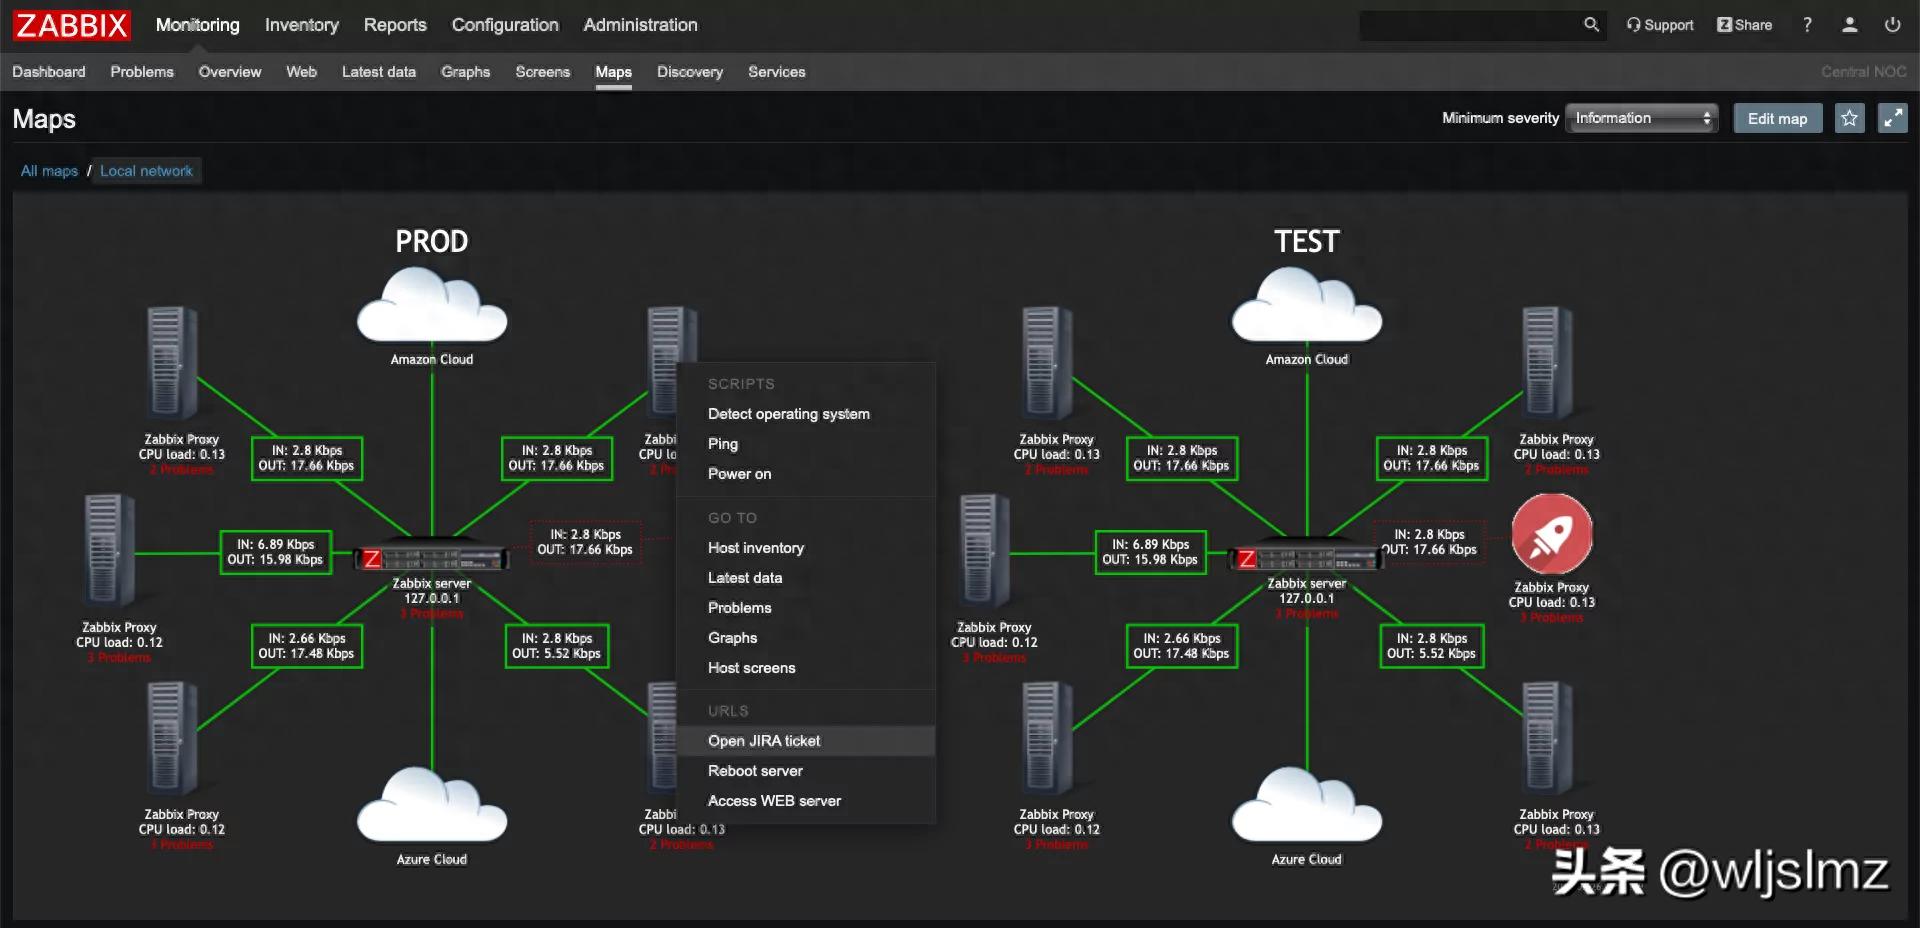1920x928 pixels.
Task: Open the Services tab
Action: point(777,72)
